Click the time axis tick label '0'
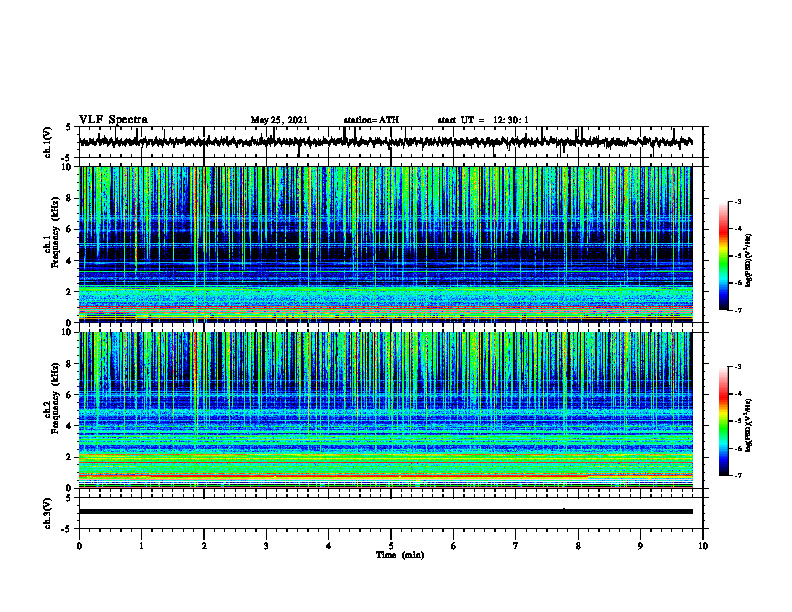Screen dimensions: 792x612 [x=79, y=546]
